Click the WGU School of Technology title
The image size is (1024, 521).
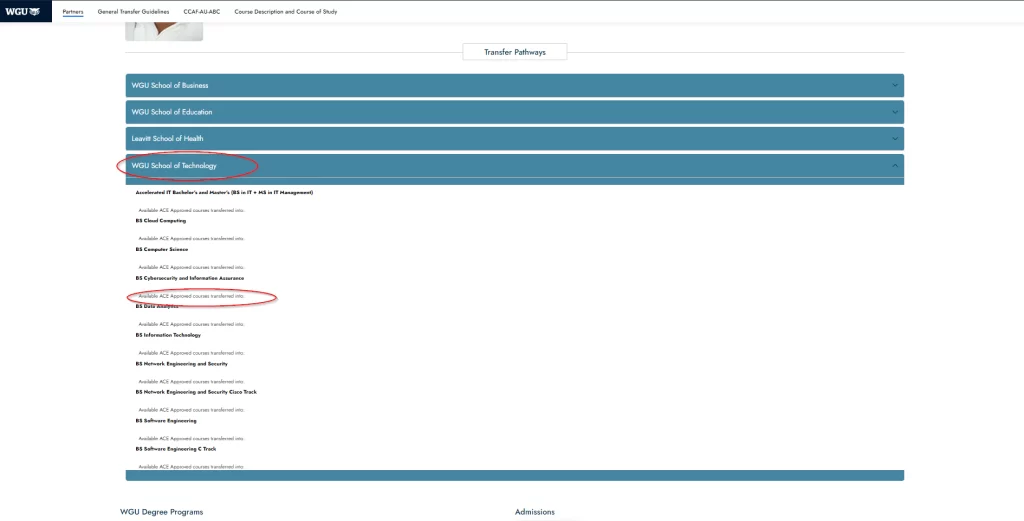tap(174, 166)
